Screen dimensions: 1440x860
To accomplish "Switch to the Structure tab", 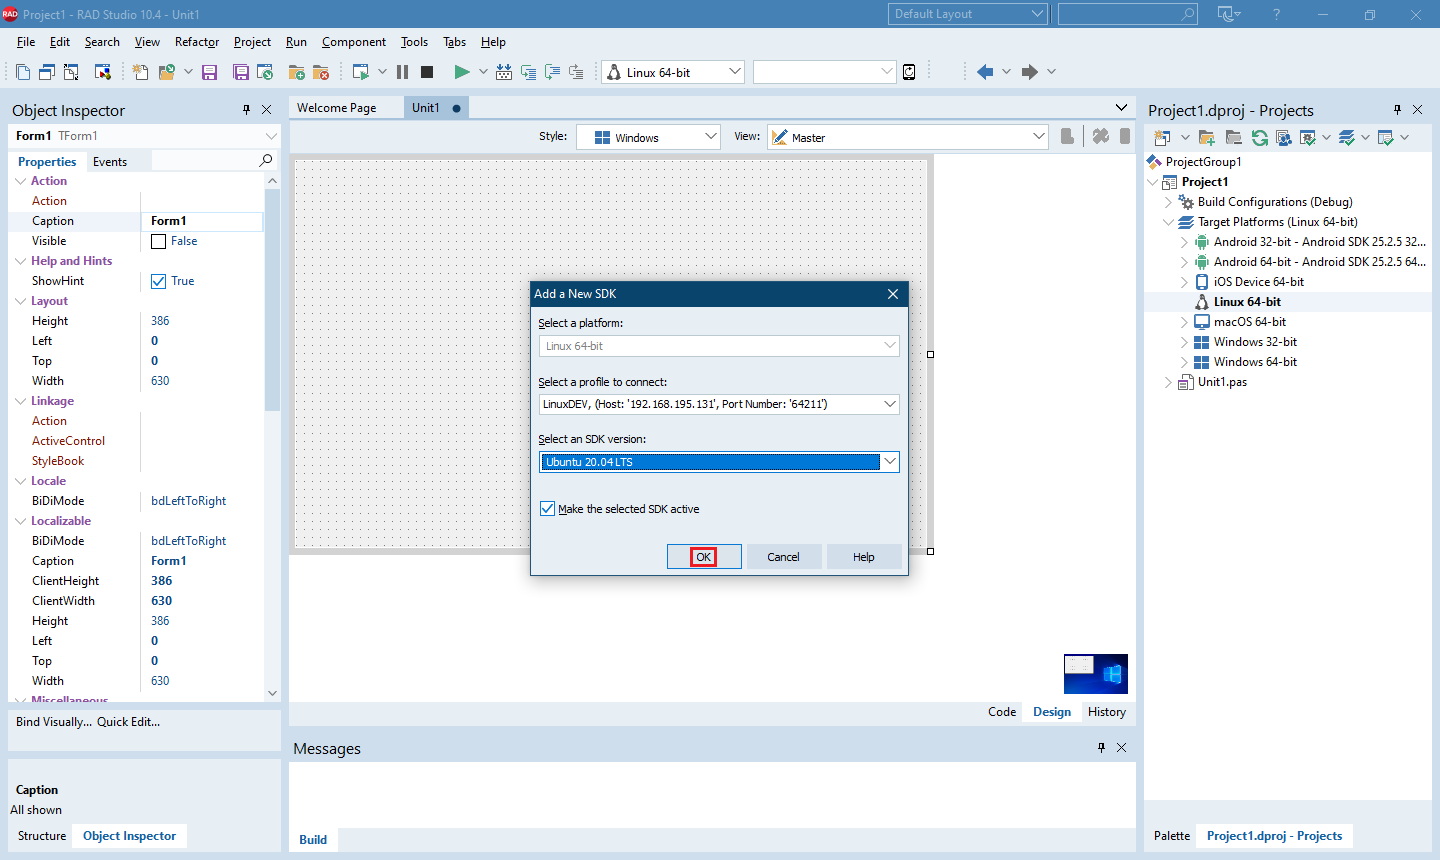I will (42, 836).
